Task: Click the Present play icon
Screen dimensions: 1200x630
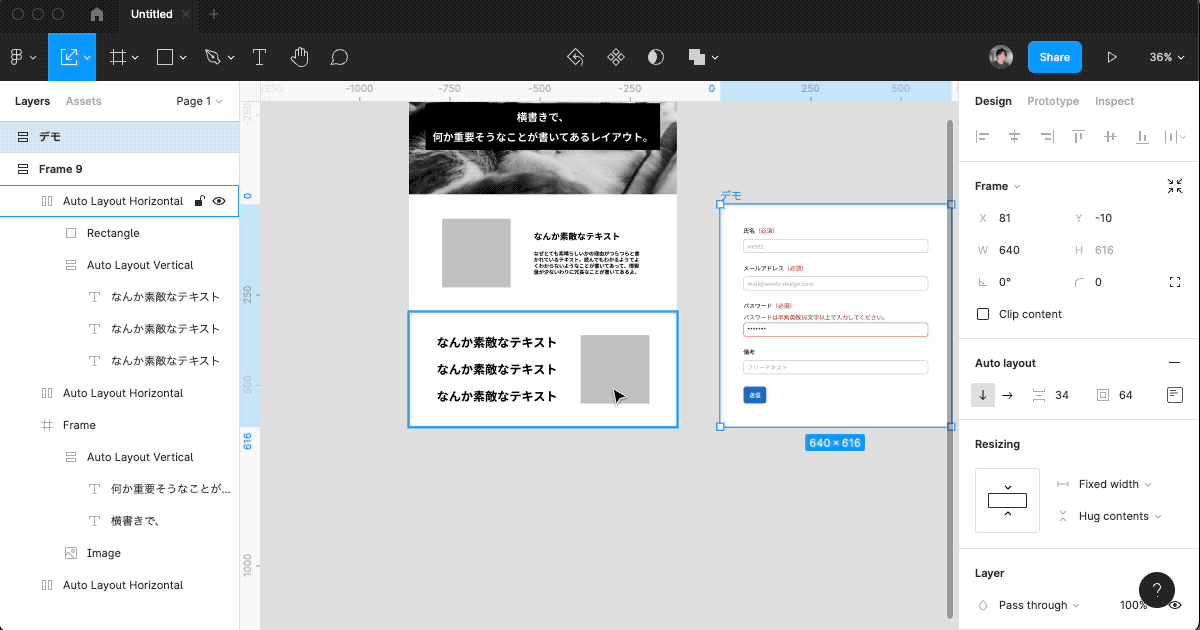Action: tap(1111, 57)
